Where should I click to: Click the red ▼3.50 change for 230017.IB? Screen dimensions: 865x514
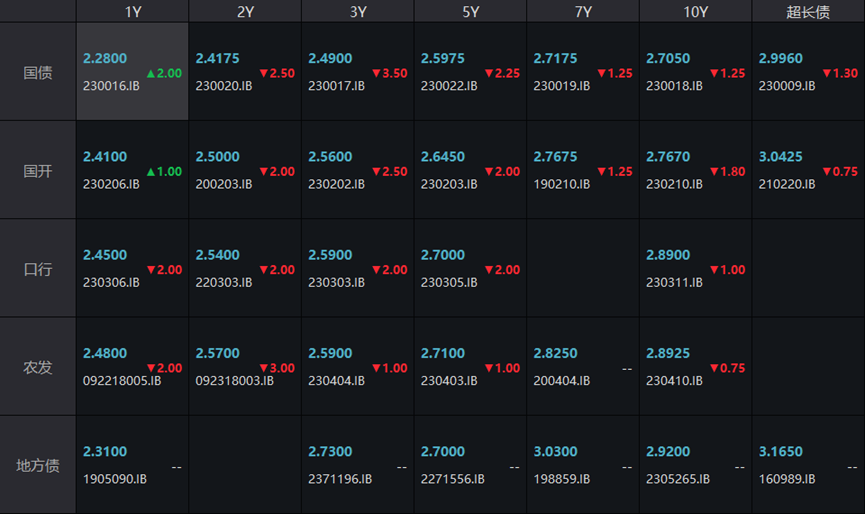[x=389, y=73]
